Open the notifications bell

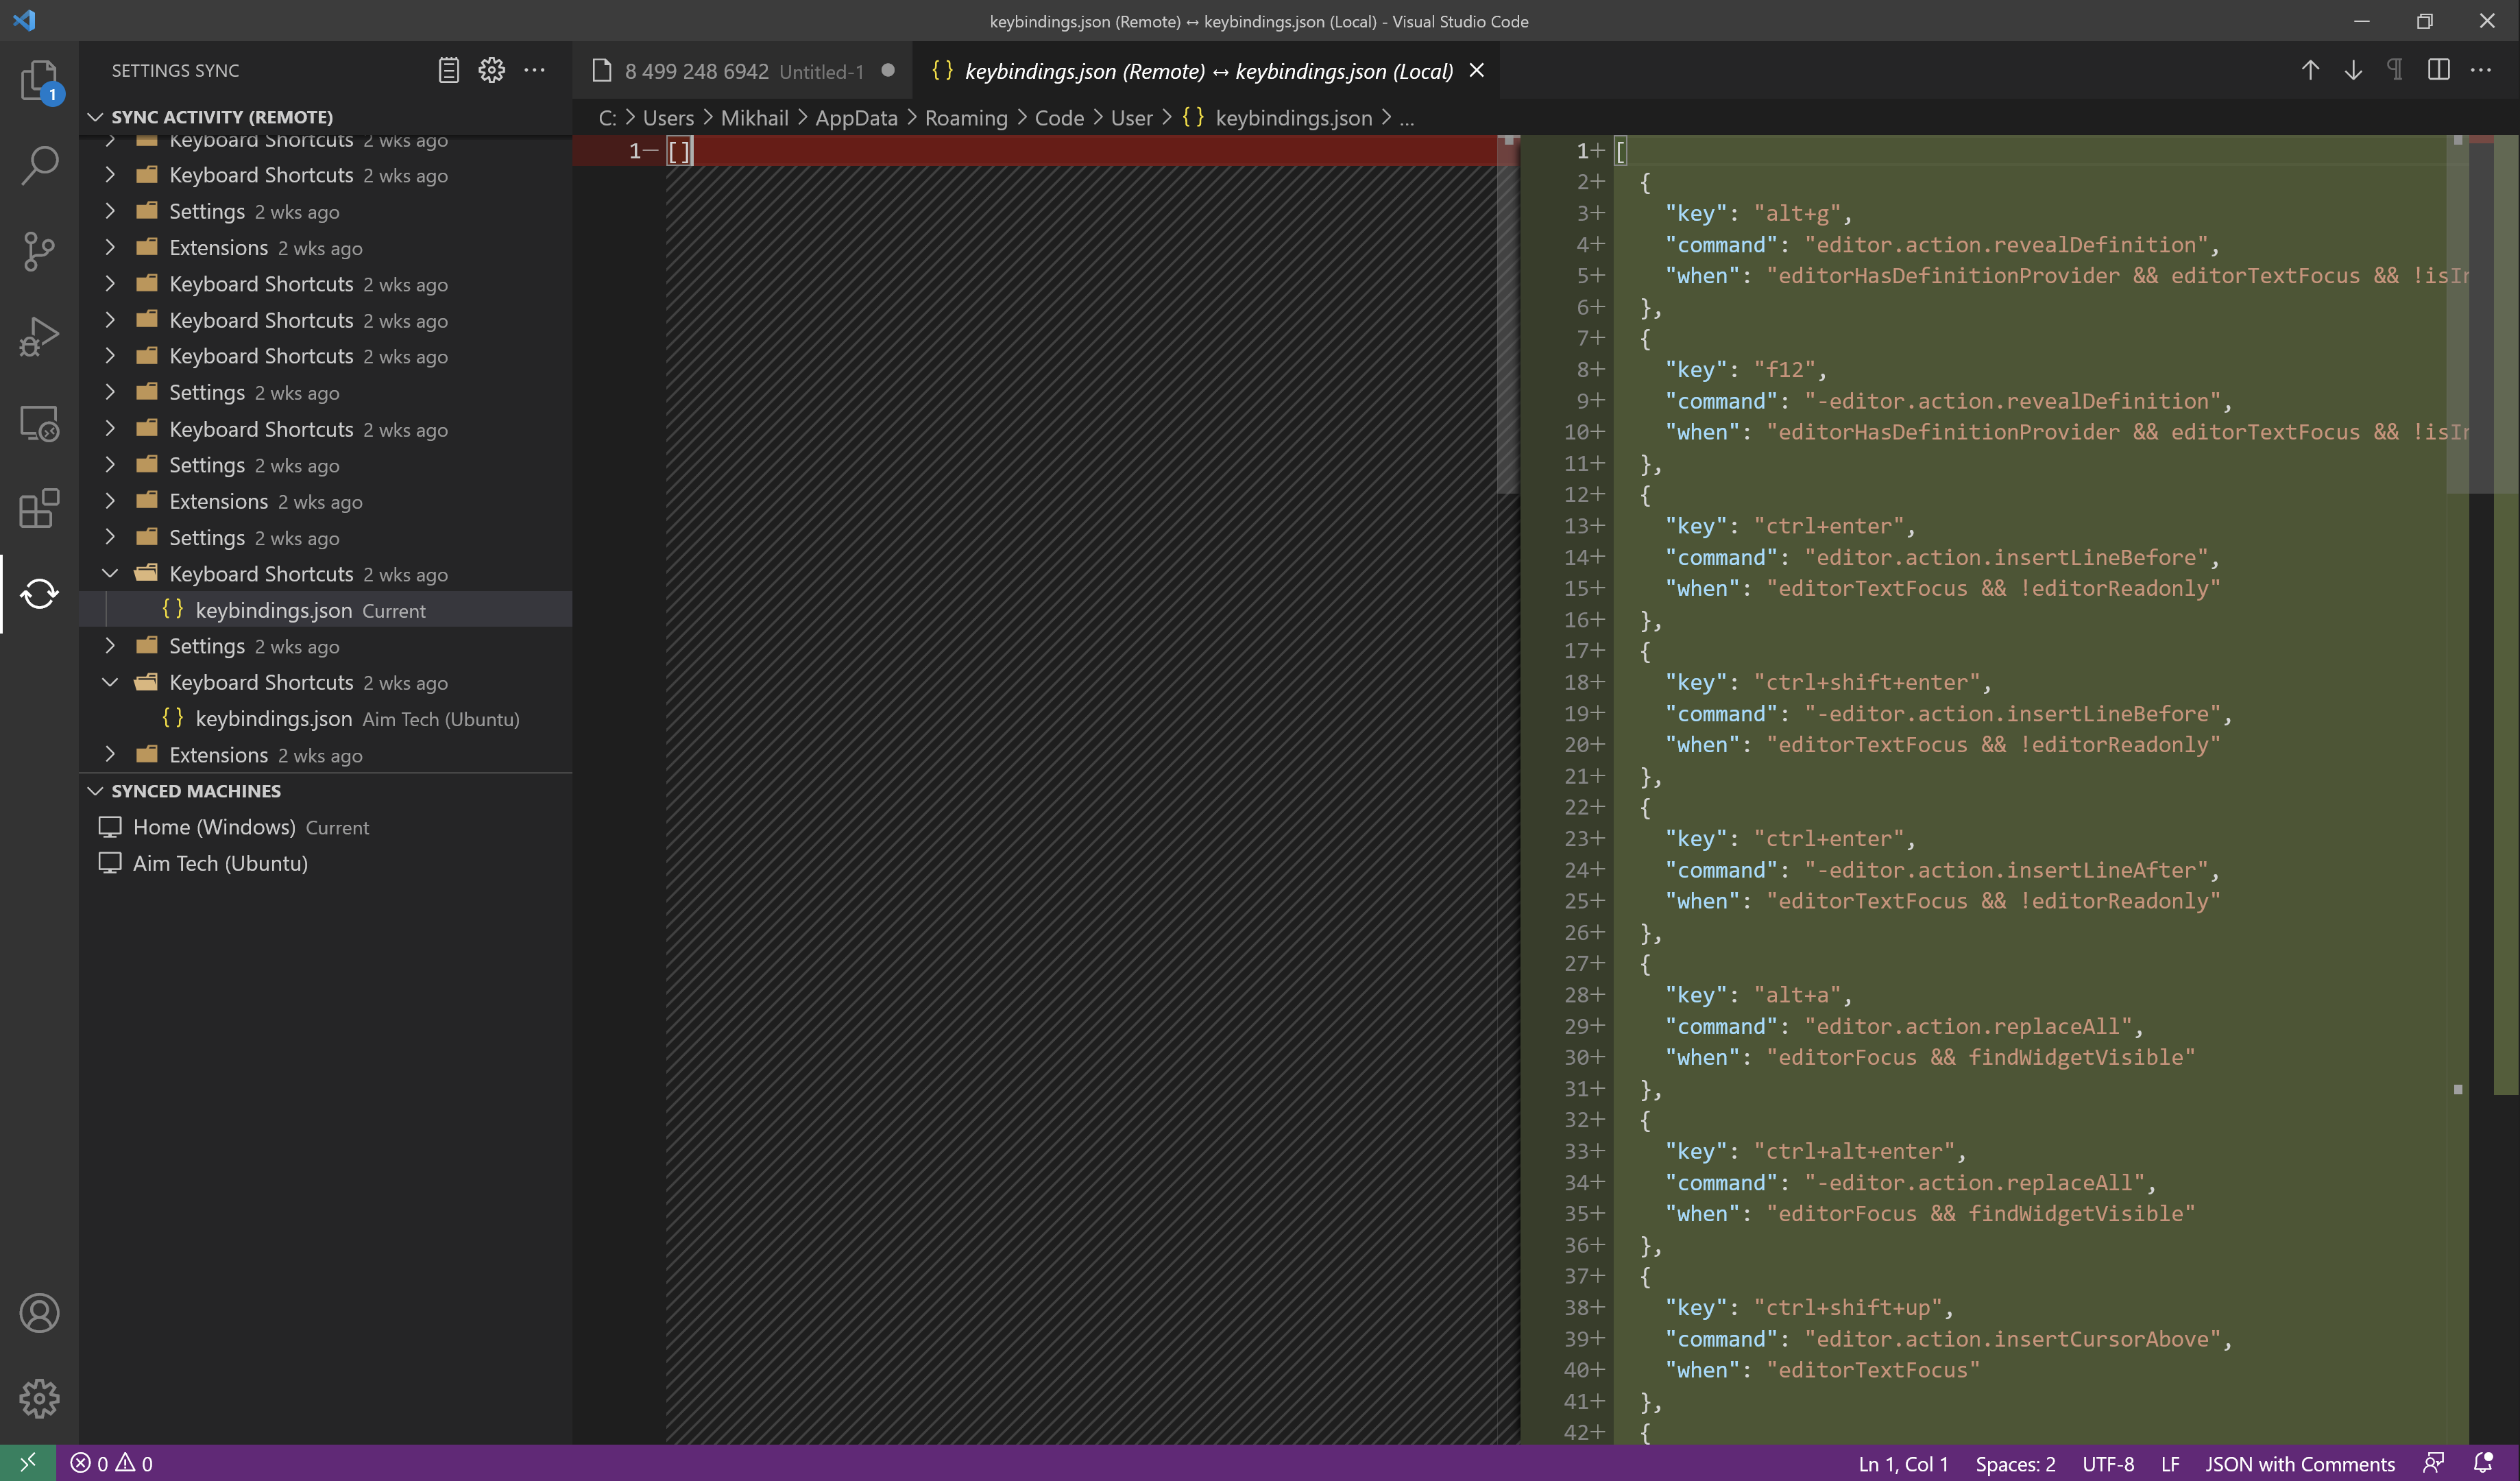(x=2484, y=1463)
